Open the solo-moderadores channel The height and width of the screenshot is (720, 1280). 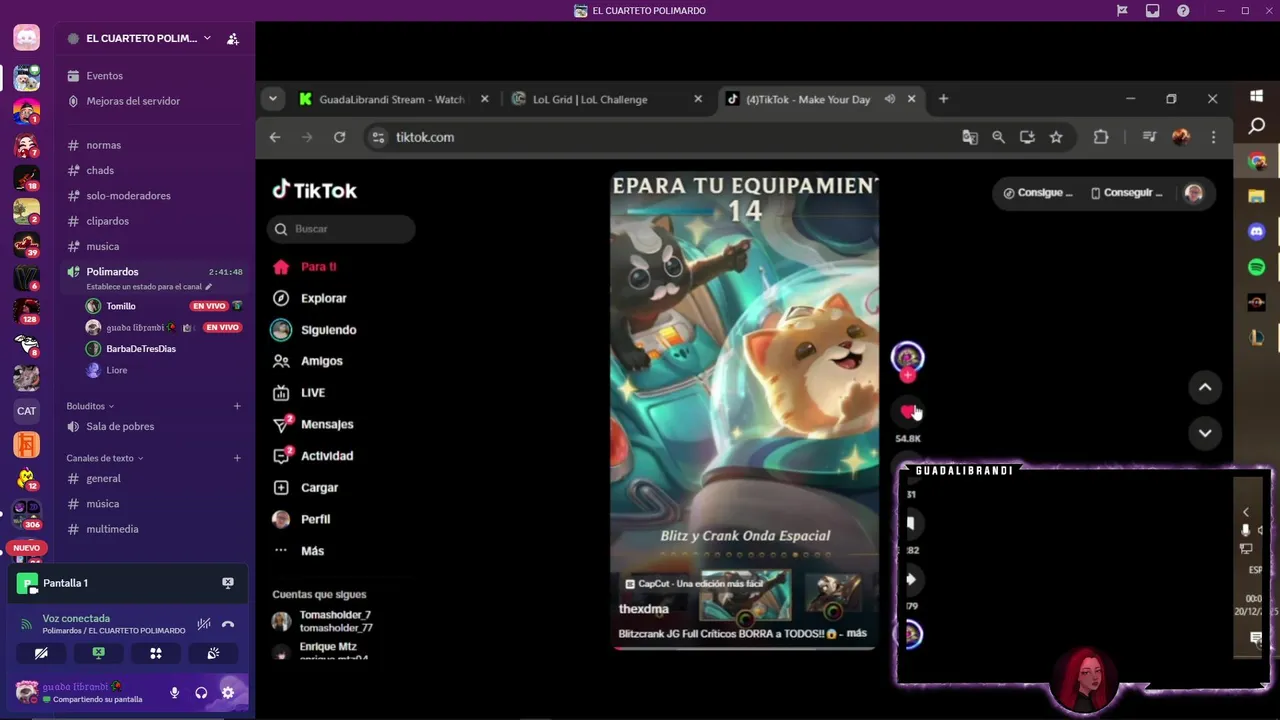pos(128,196)
